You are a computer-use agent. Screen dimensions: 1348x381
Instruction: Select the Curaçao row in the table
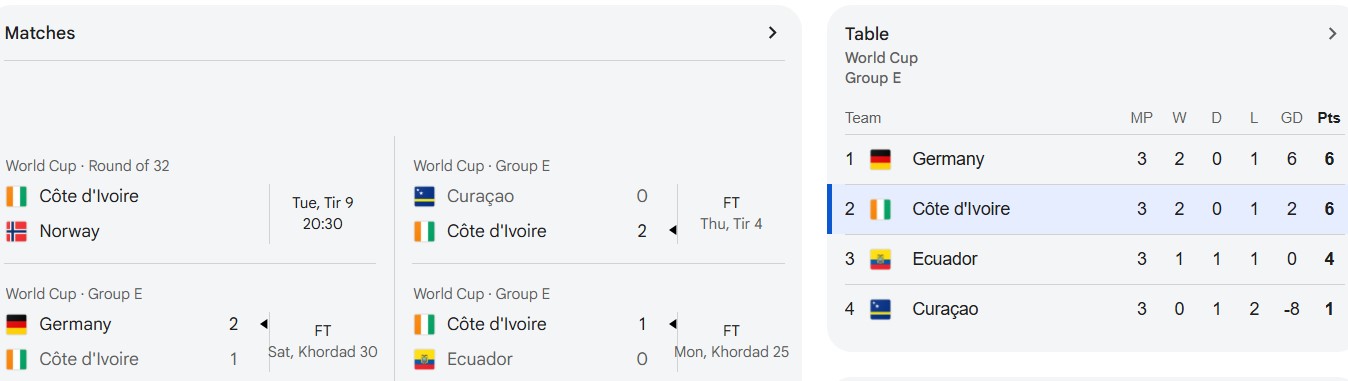1092,309
